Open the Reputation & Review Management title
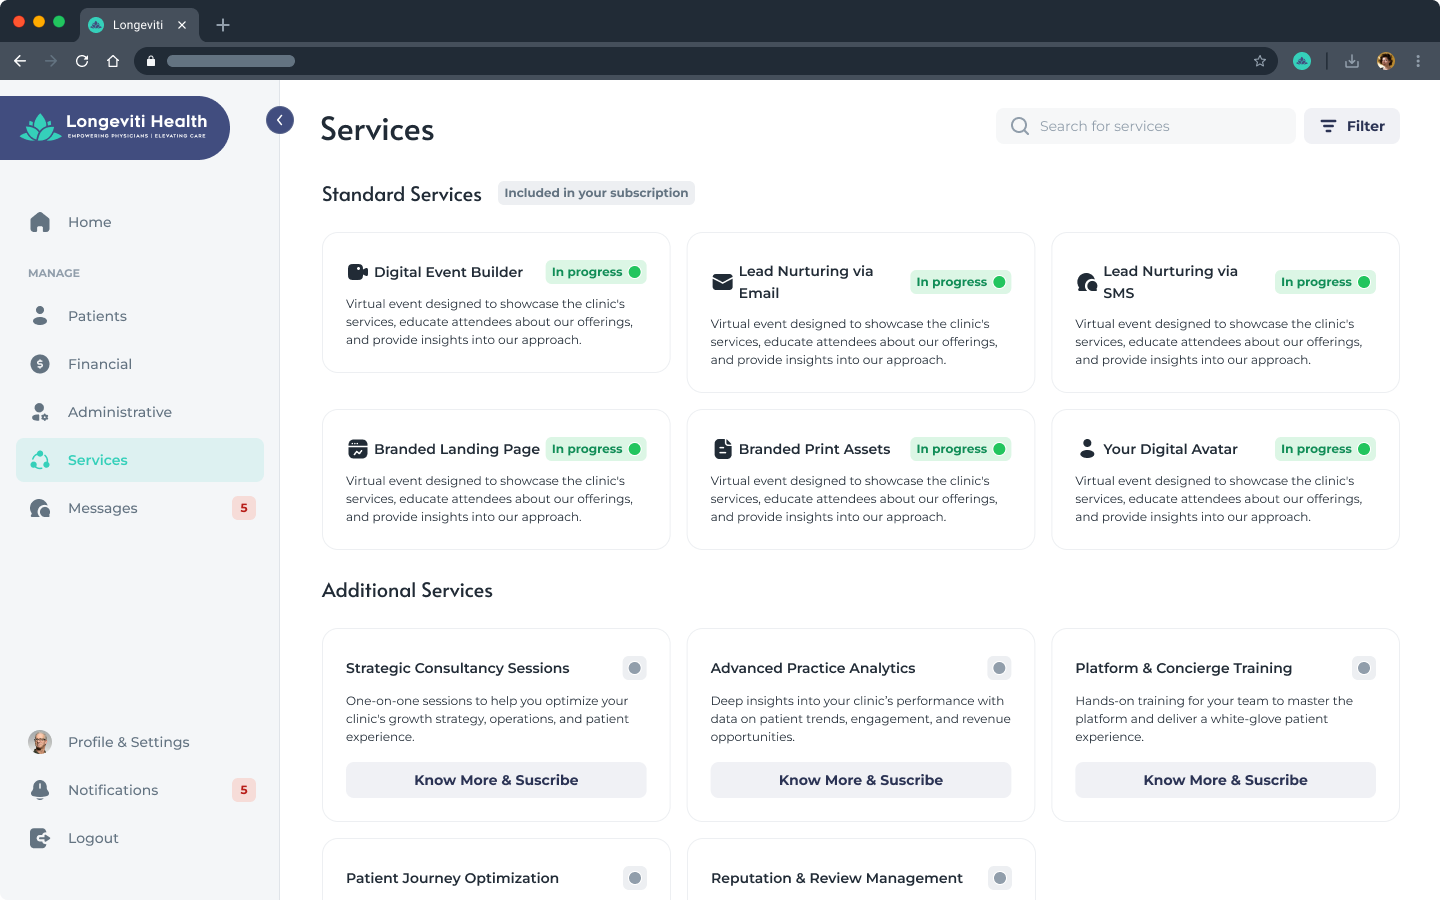The height and width of the screenshot is (900, 1440). [x=837, y=878]
